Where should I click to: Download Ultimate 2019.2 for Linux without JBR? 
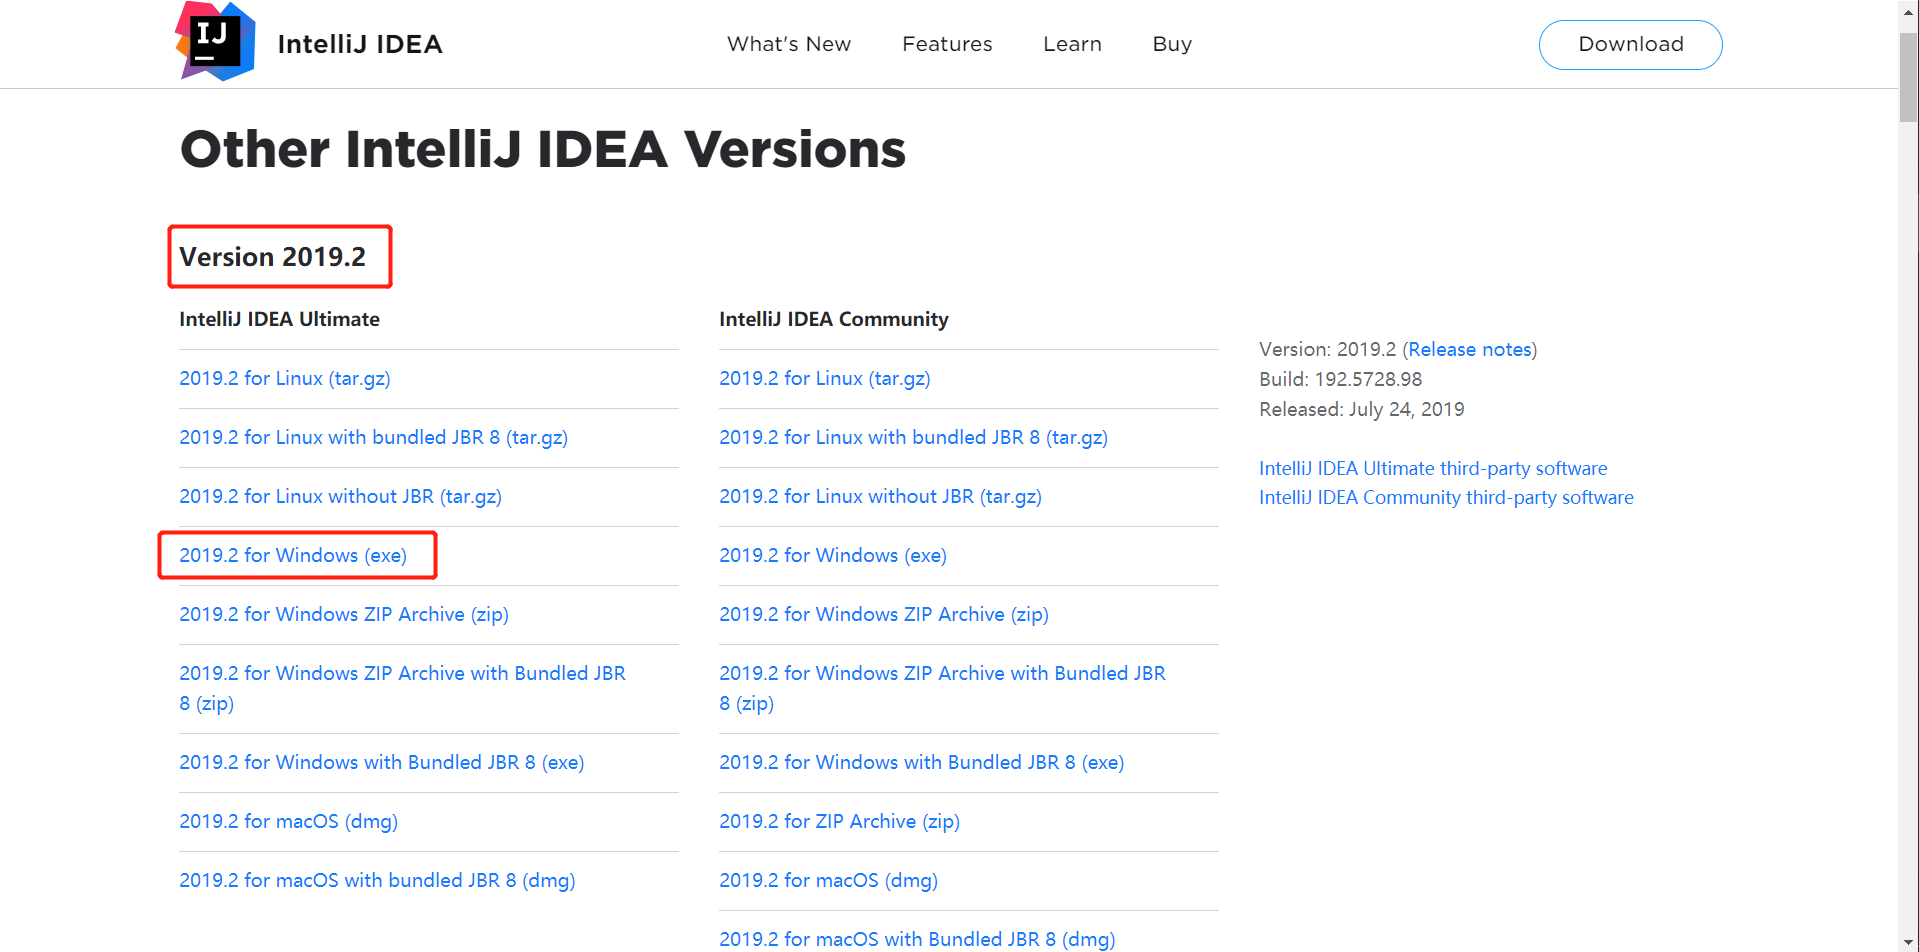click(341, 496)
